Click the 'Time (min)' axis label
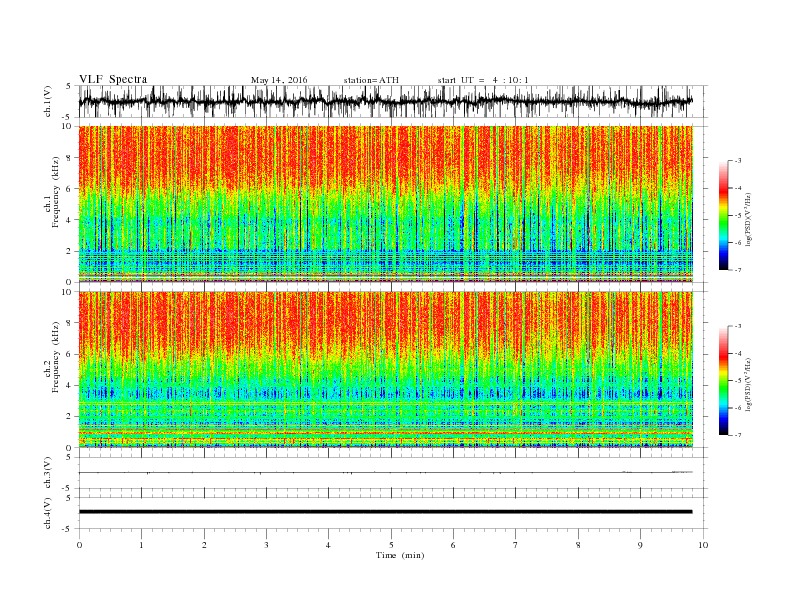The height and width of the screenshot is (612, 792). [x=400, y=555]
